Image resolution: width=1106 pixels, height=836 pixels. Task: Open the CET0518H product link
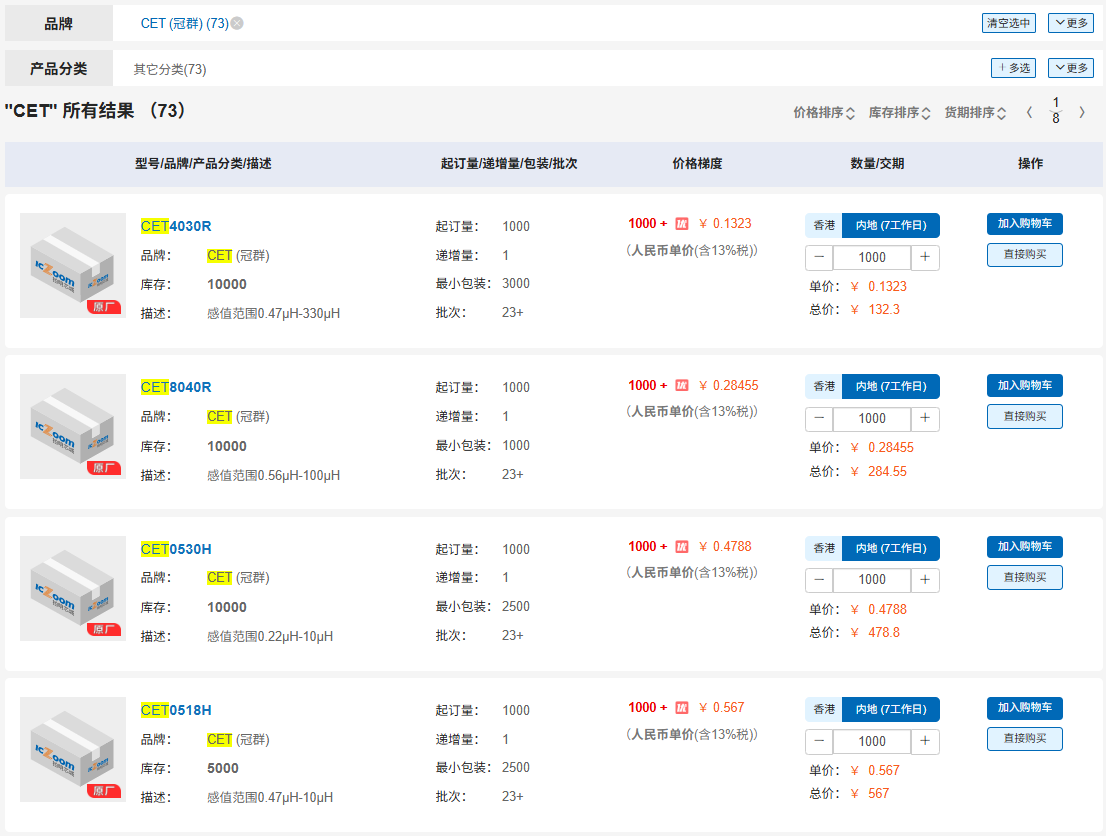pyautogui.click(x=176, y=710)
